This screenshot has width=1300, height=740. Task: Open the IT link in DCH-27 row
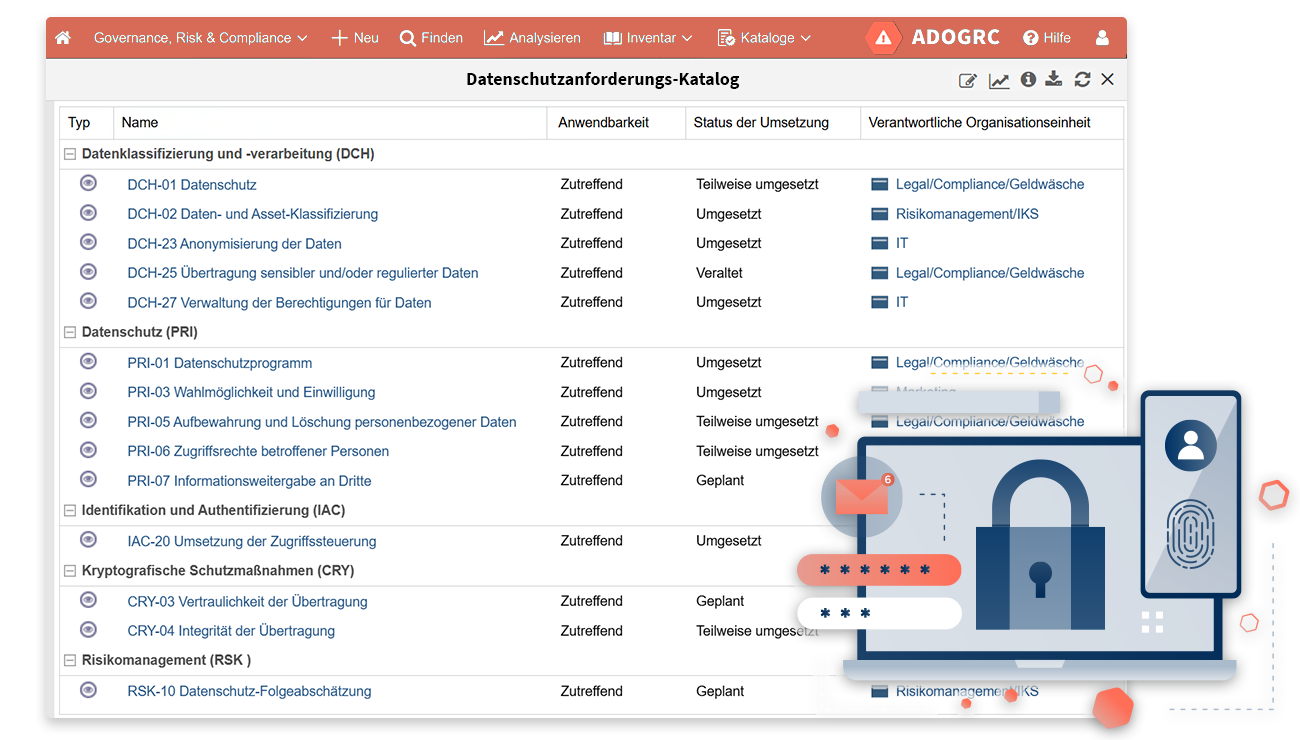tap(902, 302)
